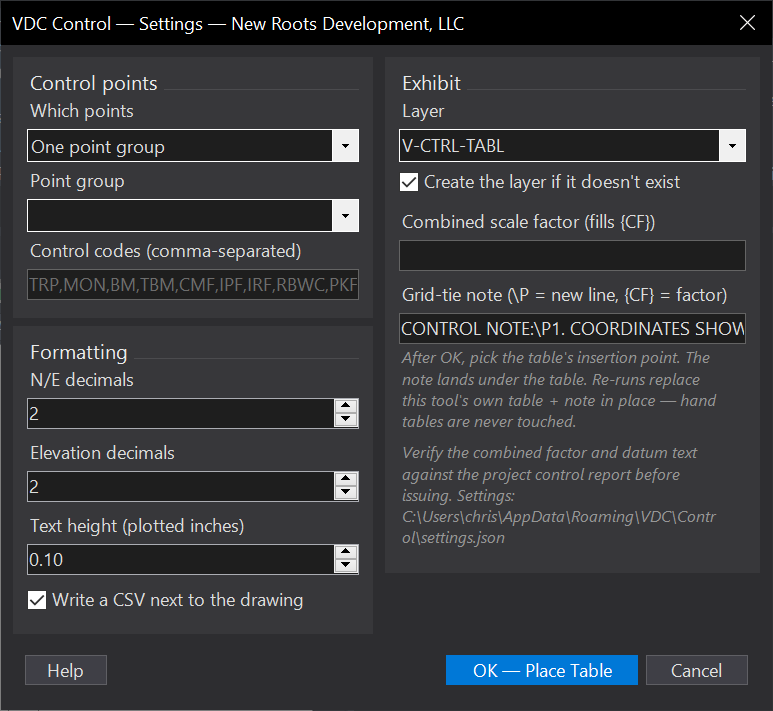Click the Exhibit section heading

coord(431,83)
